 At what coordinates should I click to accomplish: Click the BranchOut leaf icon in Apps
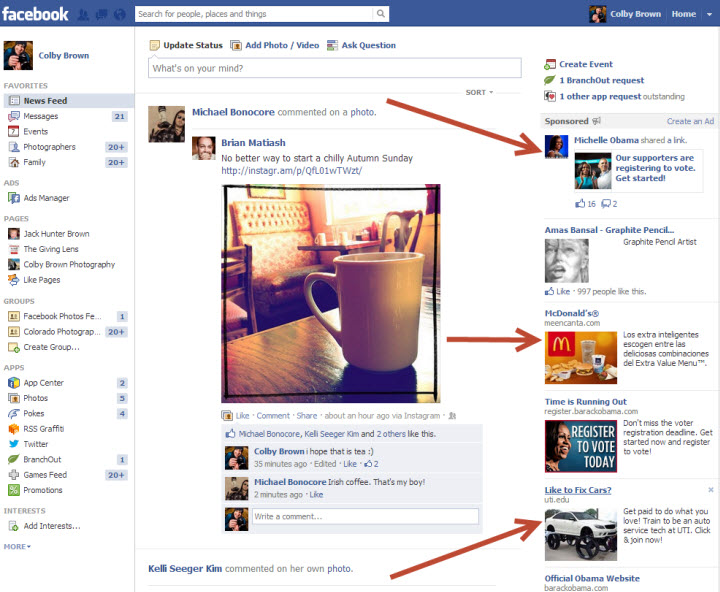tap(14, 459)
